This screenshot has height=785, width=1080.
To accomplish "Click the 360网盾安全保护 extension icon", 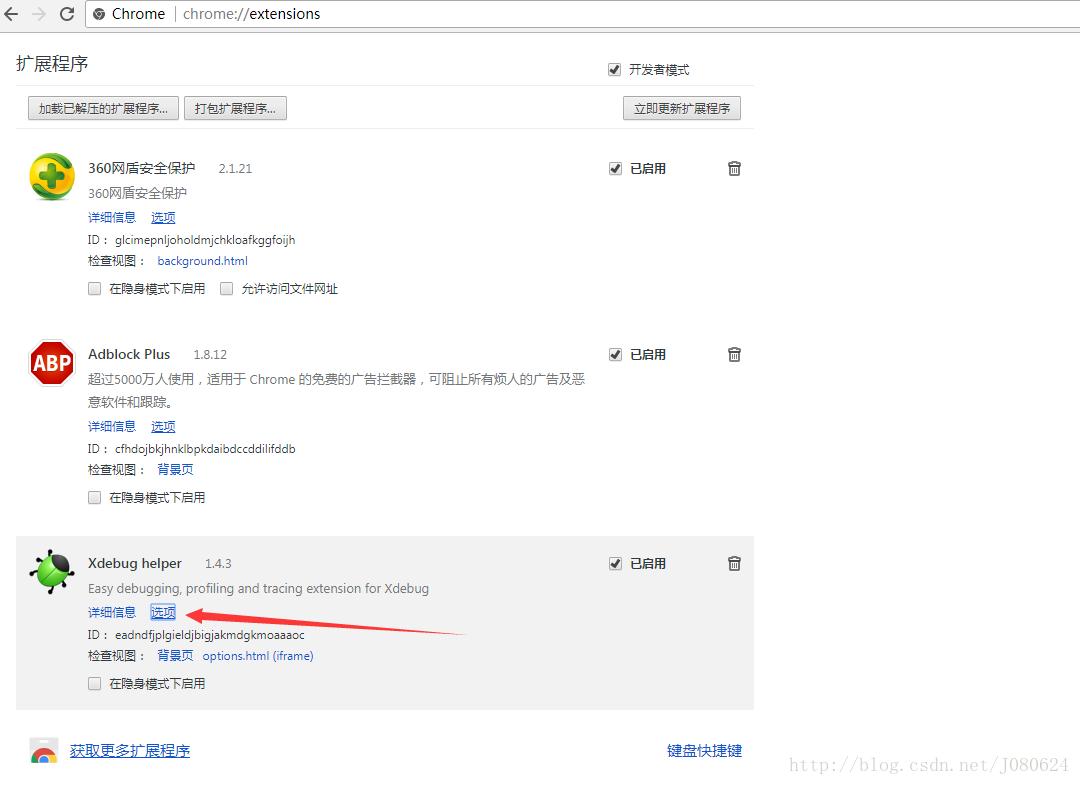I will (x=52, y=177).
